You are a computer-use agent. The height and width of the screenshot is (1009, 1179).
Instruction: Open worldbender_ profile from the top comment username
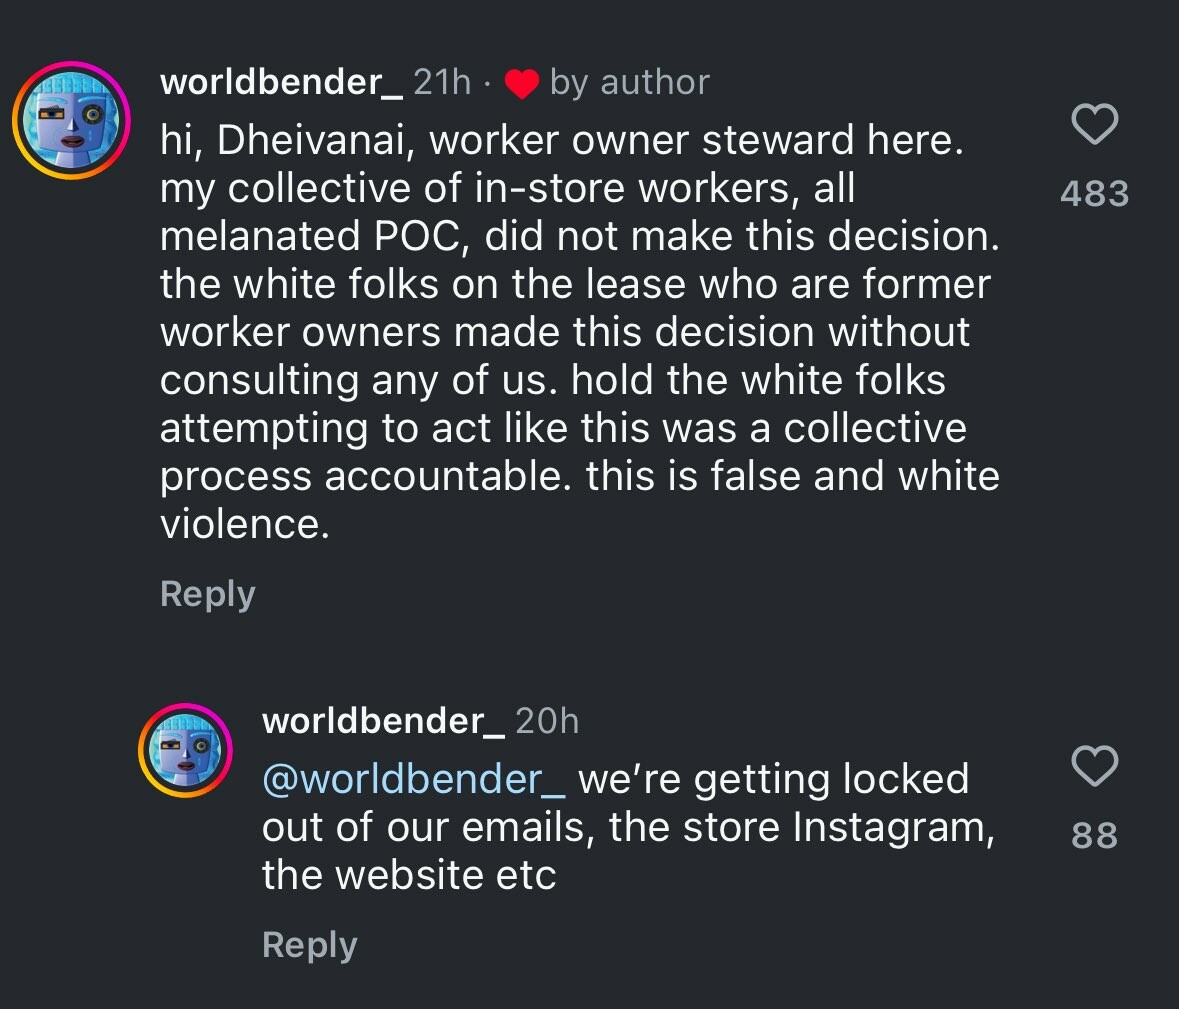(x=281, y=82)
